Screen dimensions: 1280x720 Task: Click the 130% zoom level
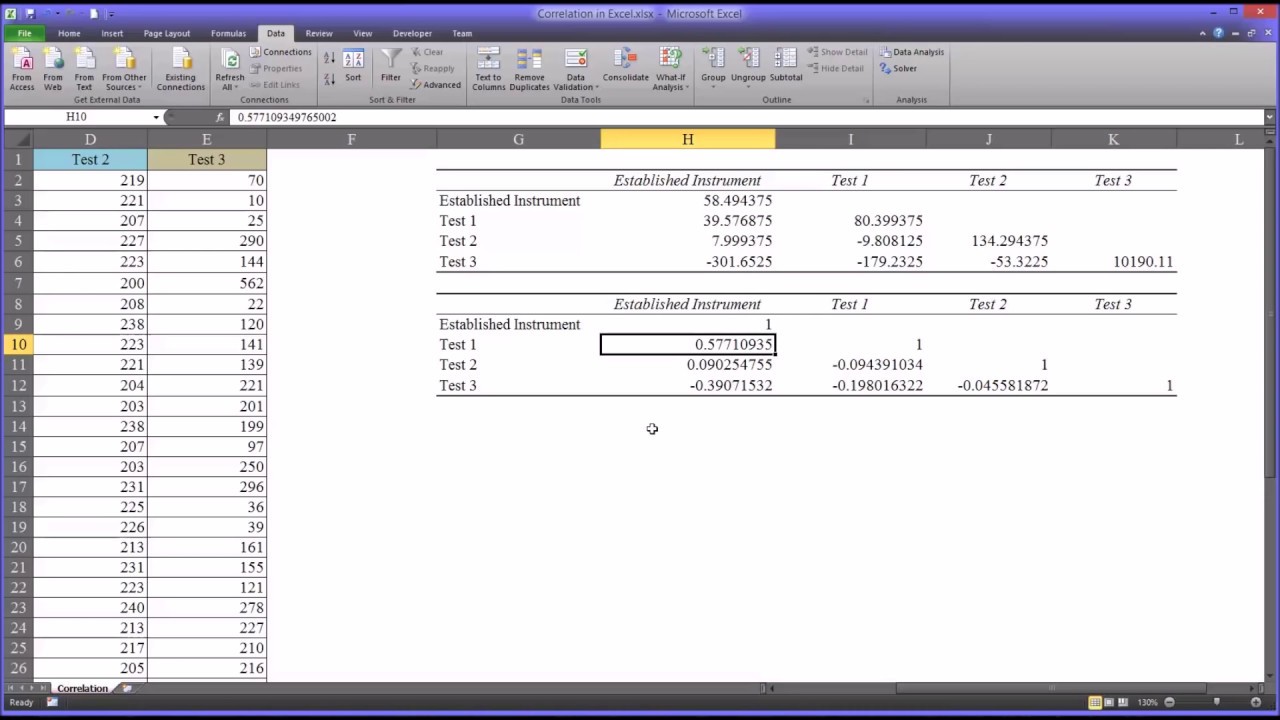(1147, 702)
